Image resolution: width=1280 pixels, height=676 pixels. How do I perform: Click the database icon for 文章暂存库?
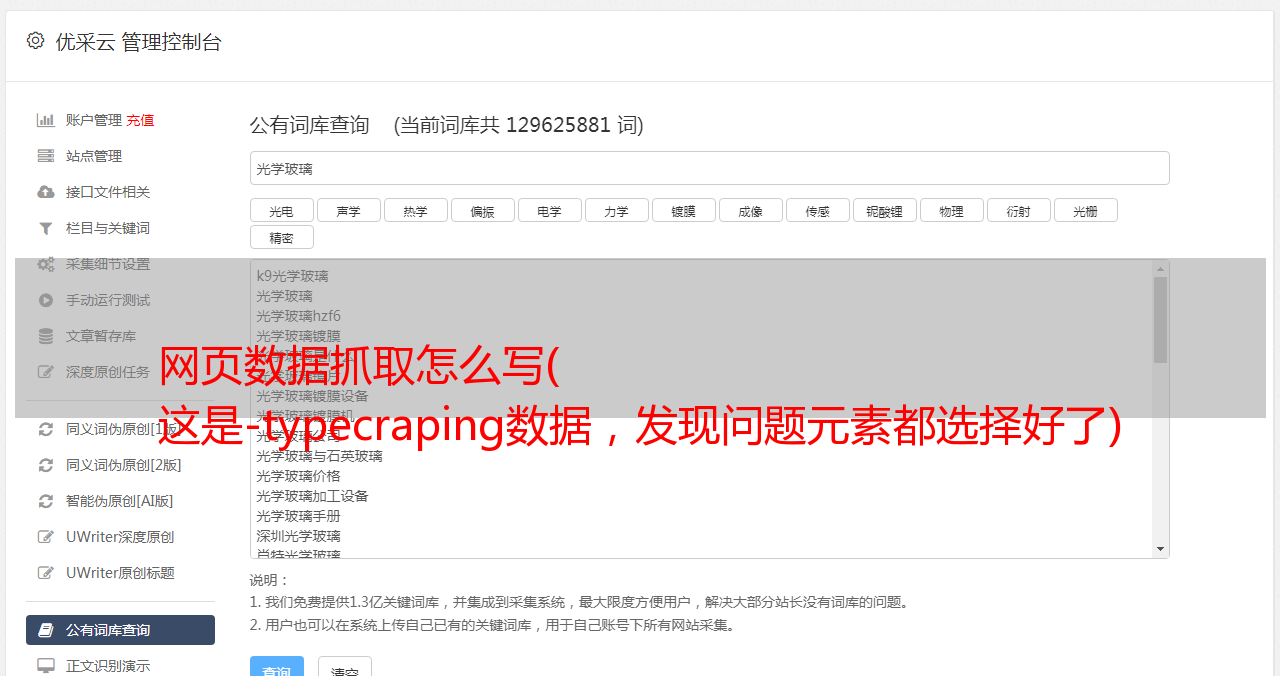point(45,336)
